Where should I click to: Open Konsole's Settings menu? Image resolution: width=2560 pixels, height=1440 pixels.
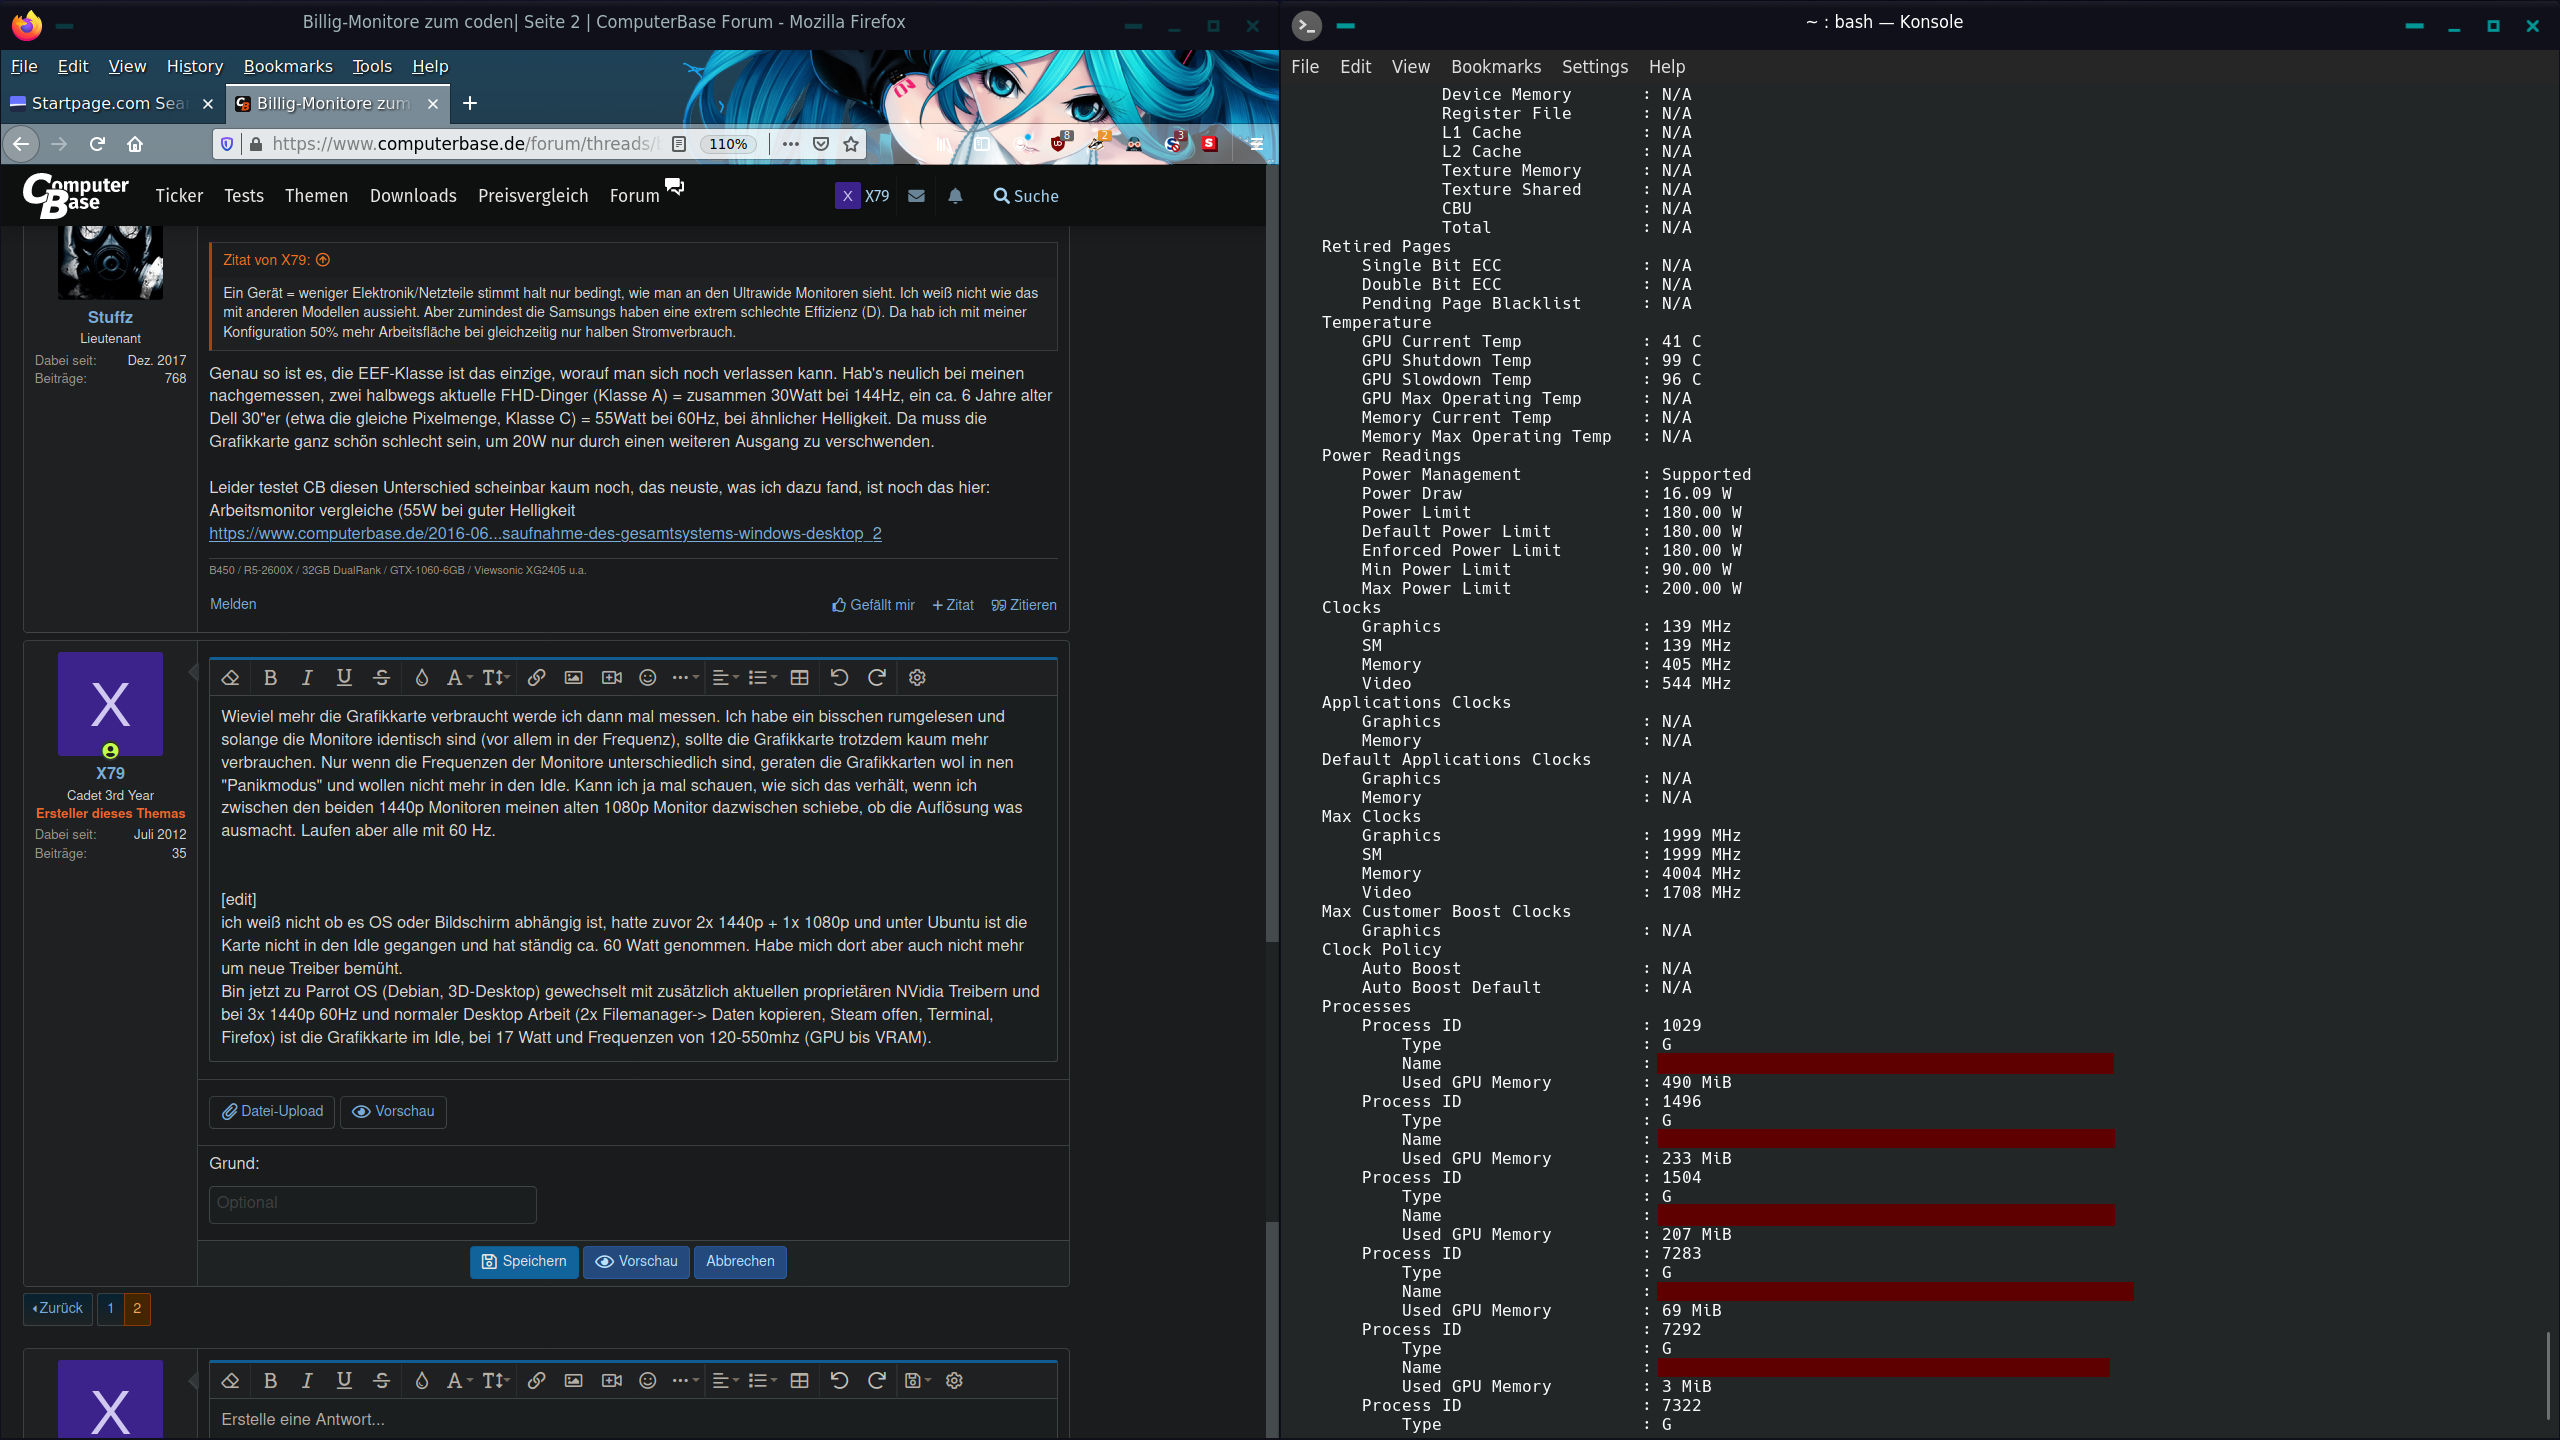(x=1594, y=66)
